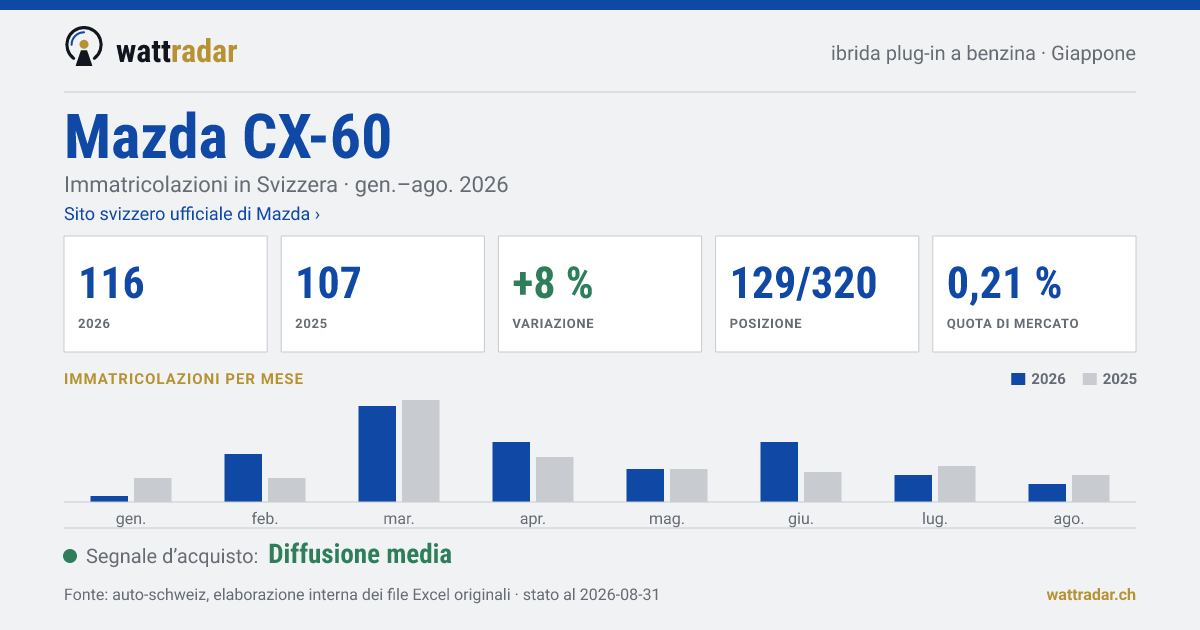Click the mar. month axis label
The height and width of the screenshot is (630, 1200).
[x=399, y=519]
